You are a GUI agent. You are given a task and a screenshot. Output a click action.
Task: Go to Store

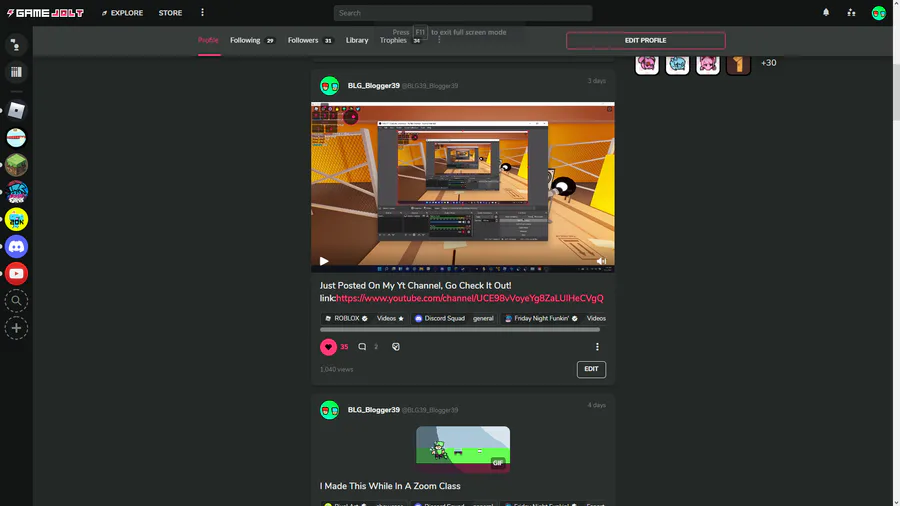(170, 13)
